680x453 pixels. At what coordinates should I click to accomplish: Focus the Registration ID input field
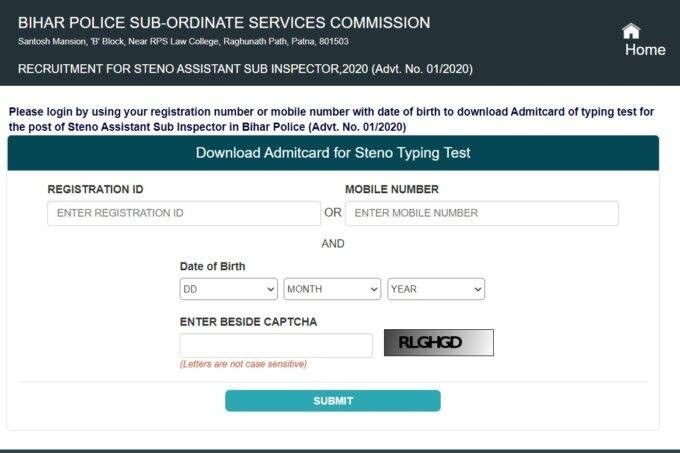184,213
